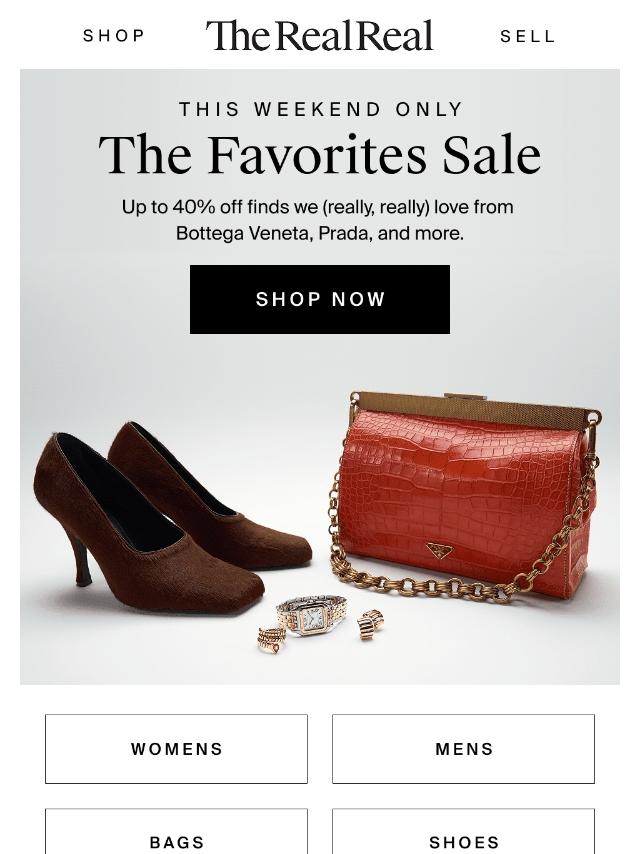Screen dimensions: 640x854
Task: Select the SHOES category button
Action: tap(463, 836)
